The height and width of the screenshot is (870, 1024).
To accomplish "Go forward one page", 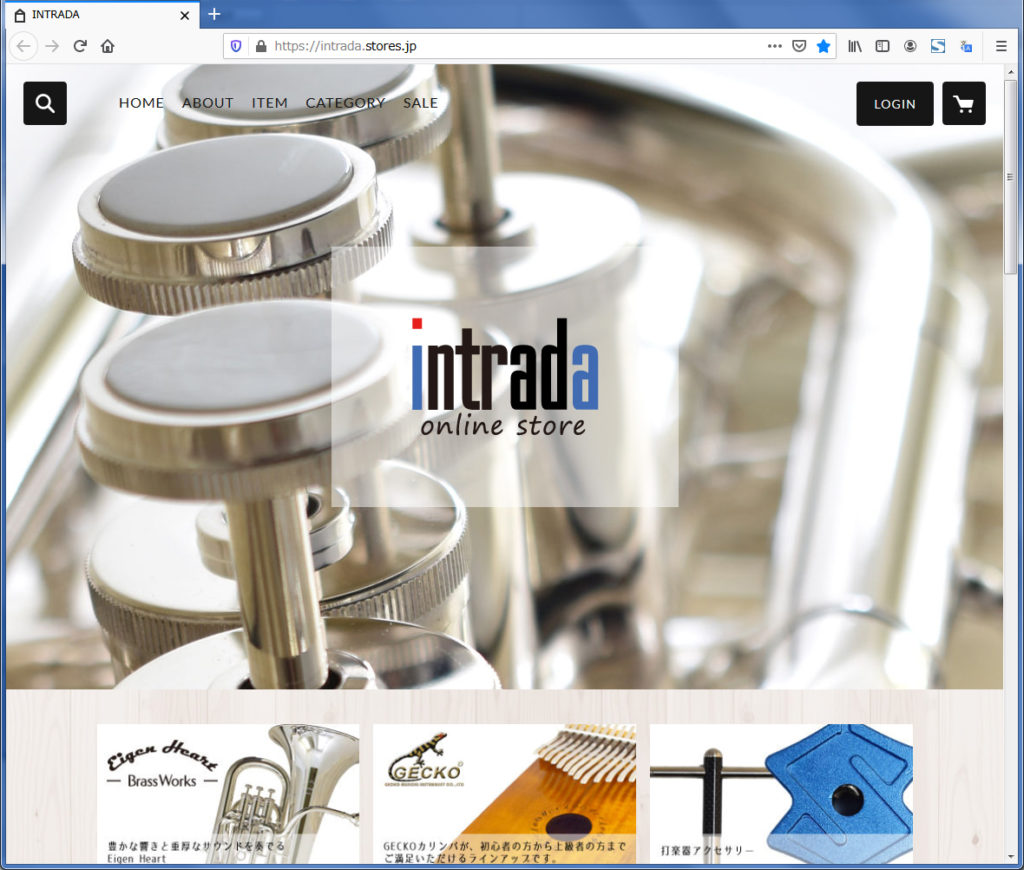I will 52,46.
